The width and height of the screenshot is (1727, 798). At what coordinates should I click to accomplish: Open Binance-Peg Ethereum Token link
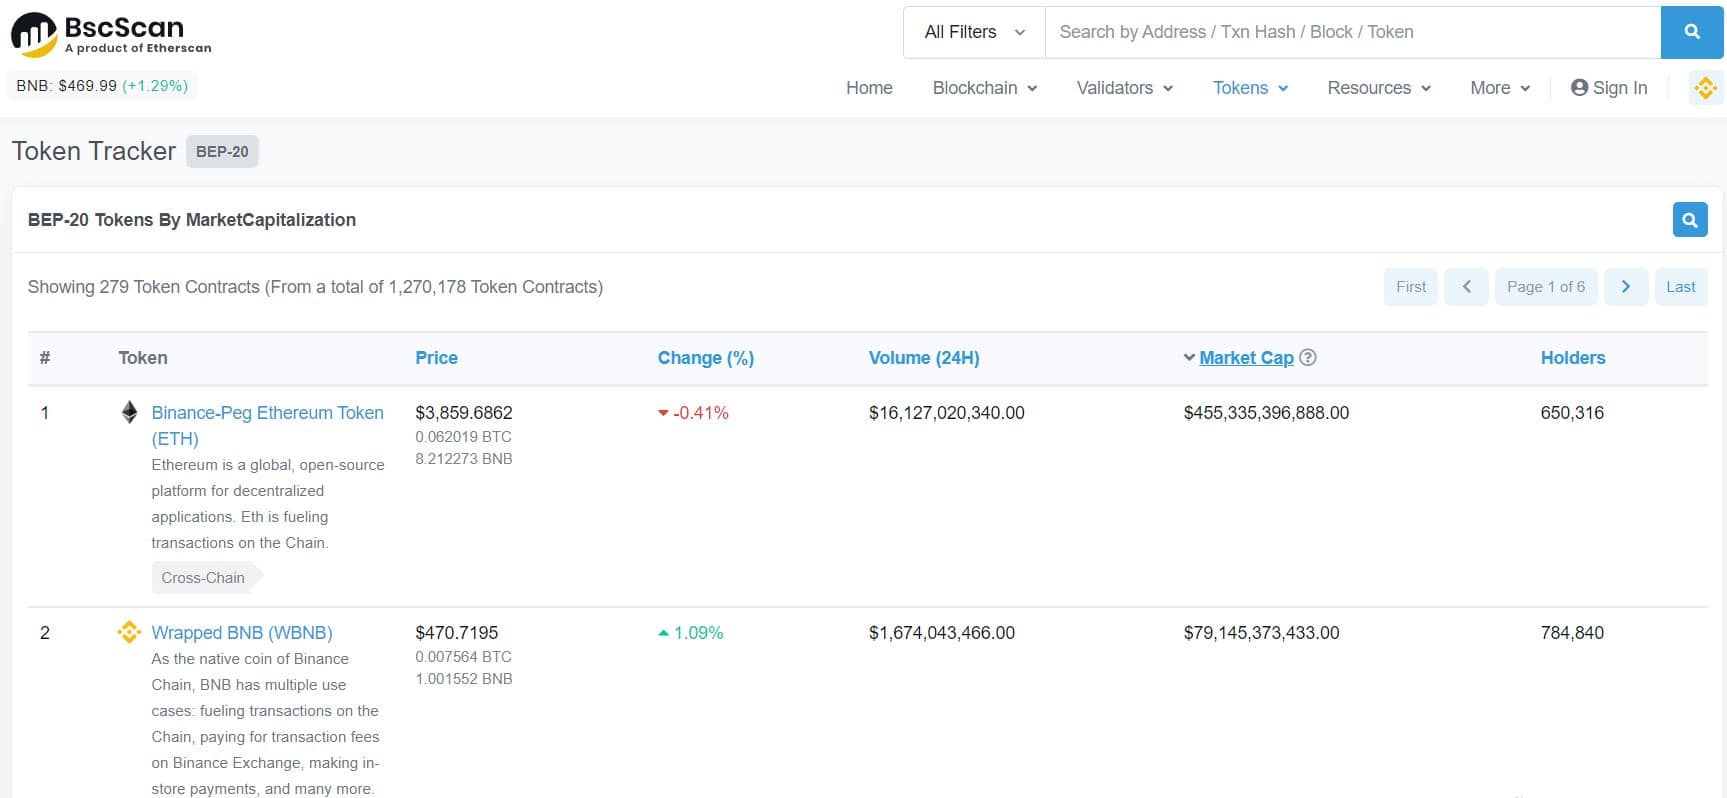267,413
